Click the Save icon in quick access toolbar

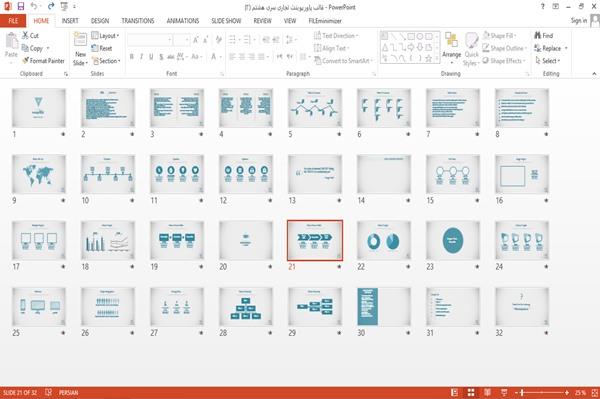pos(21,6)
